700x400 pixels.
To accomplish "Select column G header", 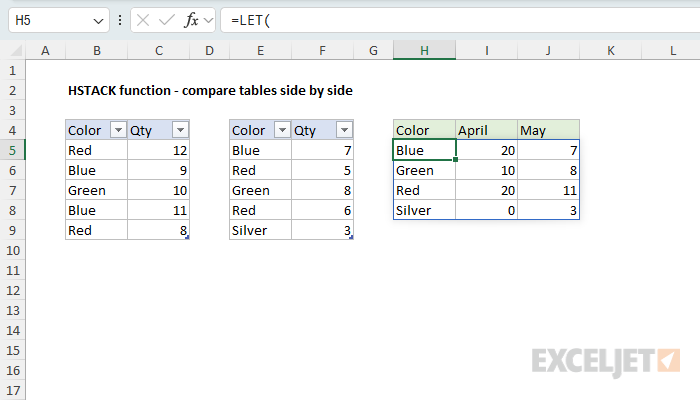I will pyautogui.click(x=373, y=50).
